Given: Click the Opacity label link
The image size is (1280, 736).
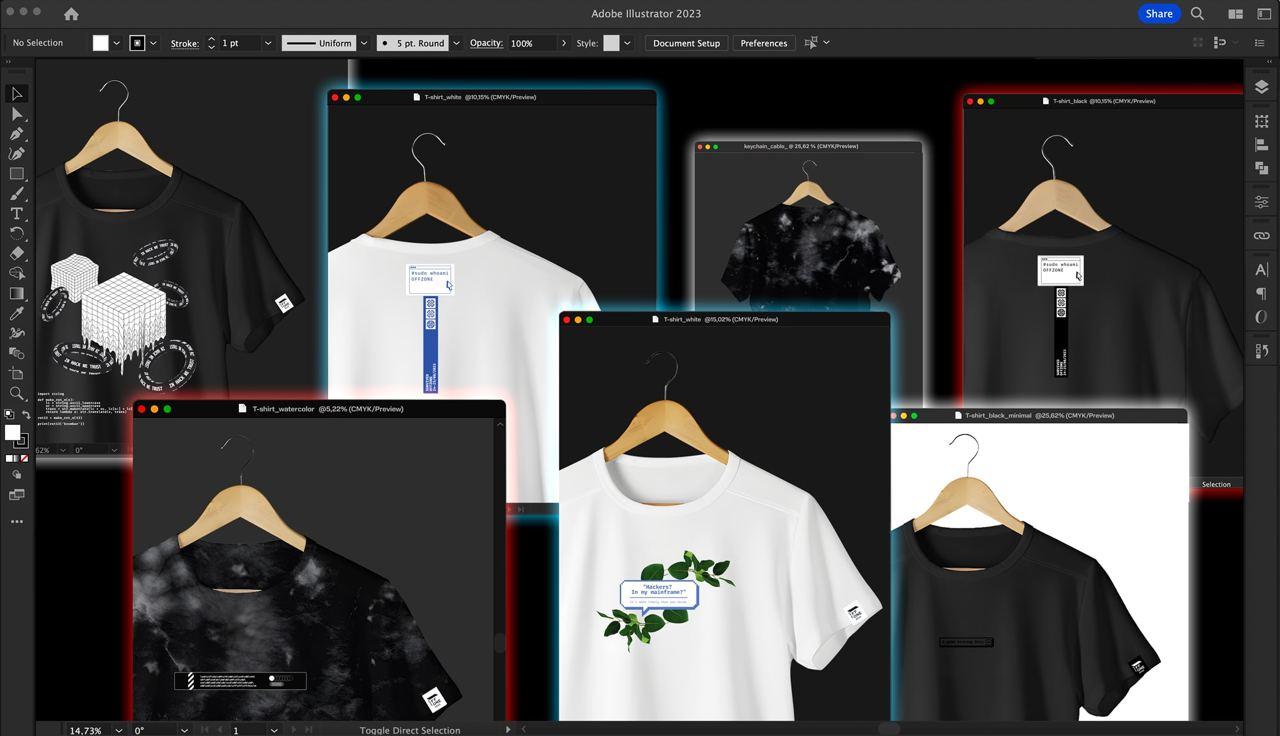Looking at the screenshot, I should point(486,43).
